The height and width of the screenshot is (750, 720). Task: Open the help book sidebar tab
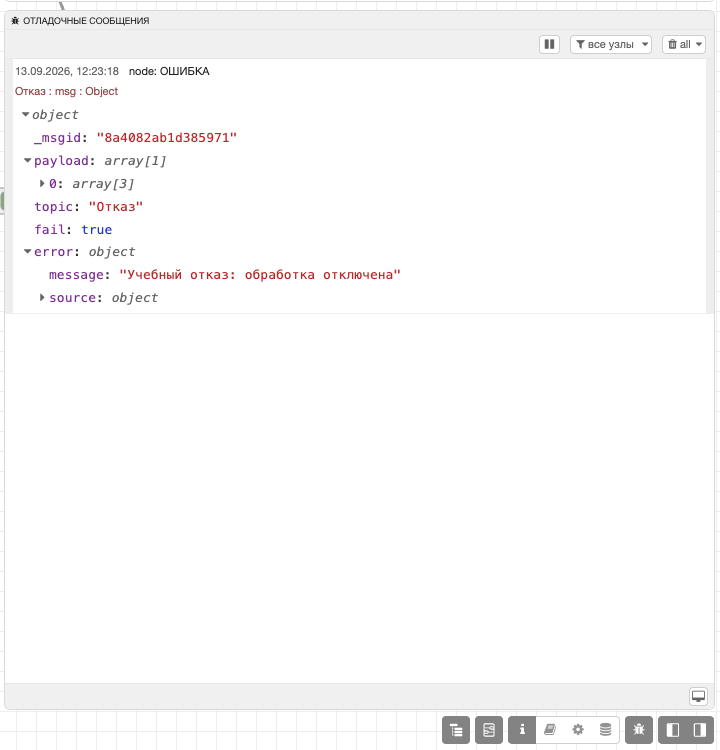tap(550, 730)
